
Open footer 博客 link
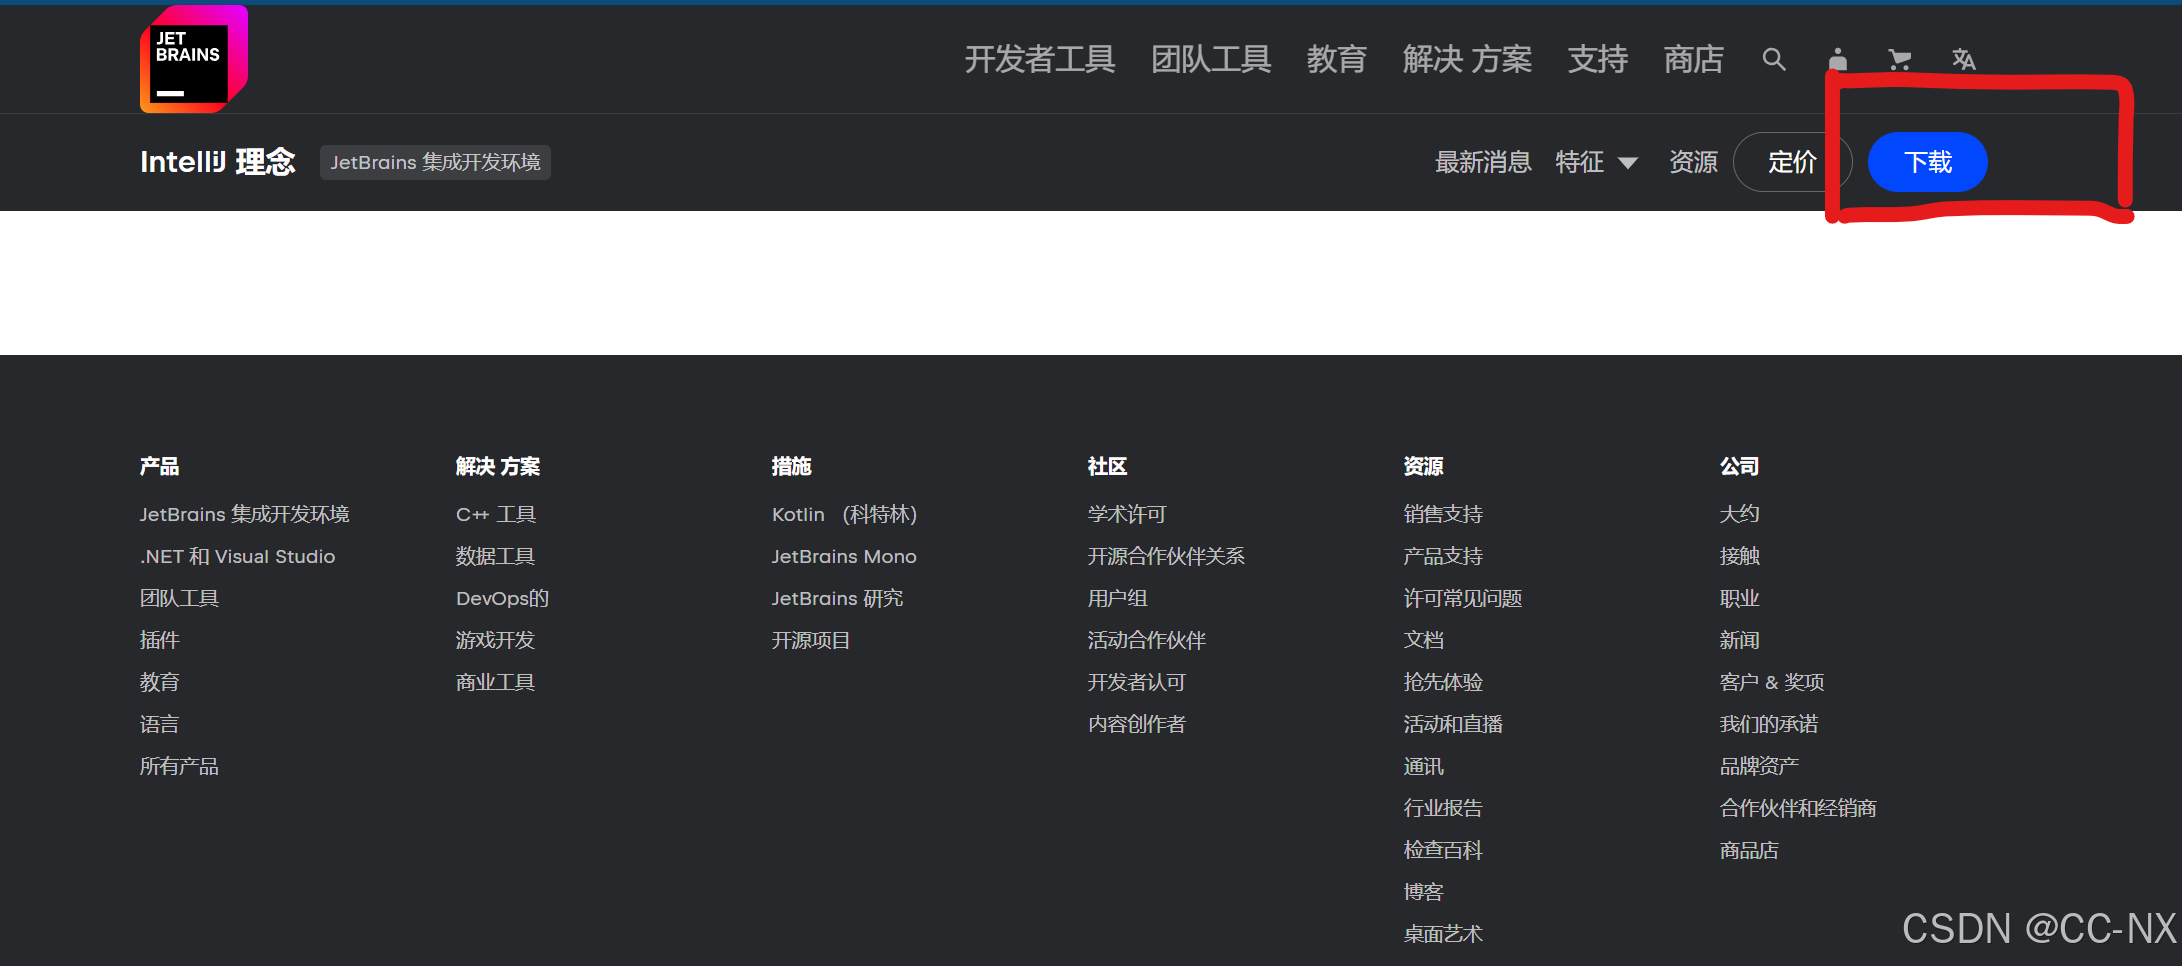1424,892
